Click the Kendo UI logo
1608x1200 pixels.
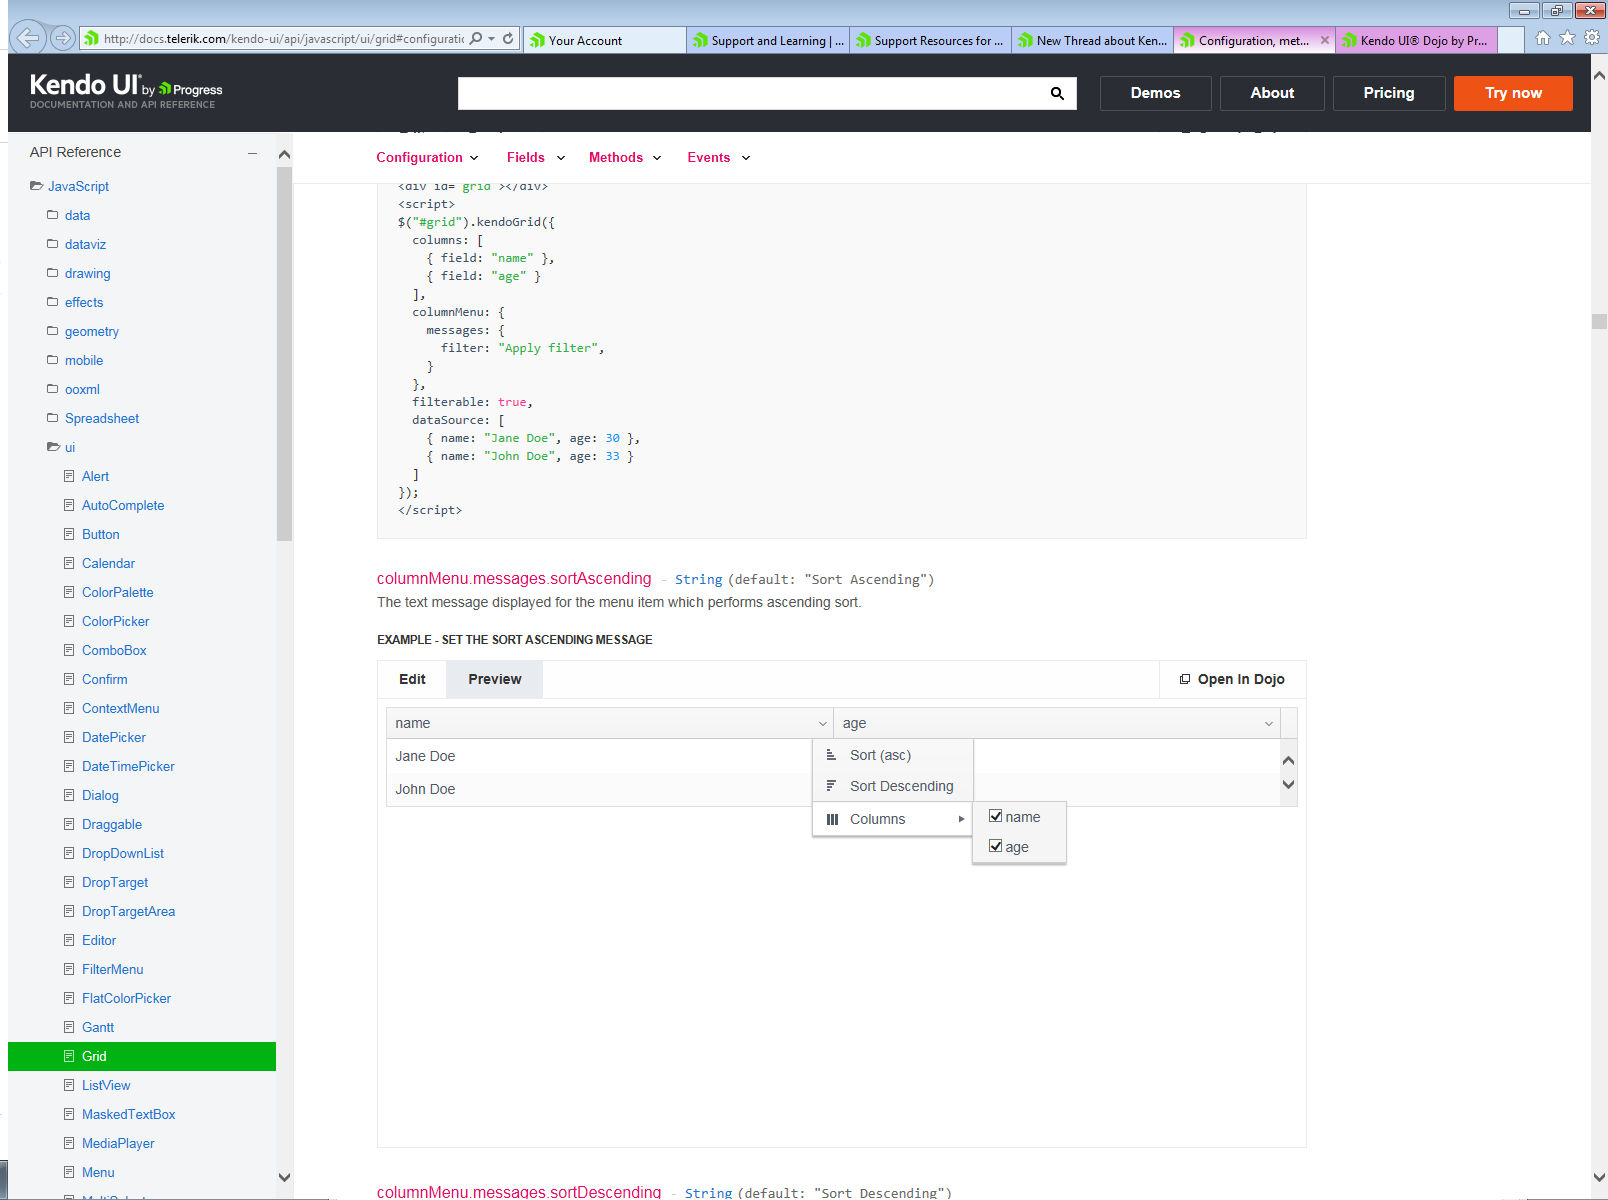tap(126, 90)
